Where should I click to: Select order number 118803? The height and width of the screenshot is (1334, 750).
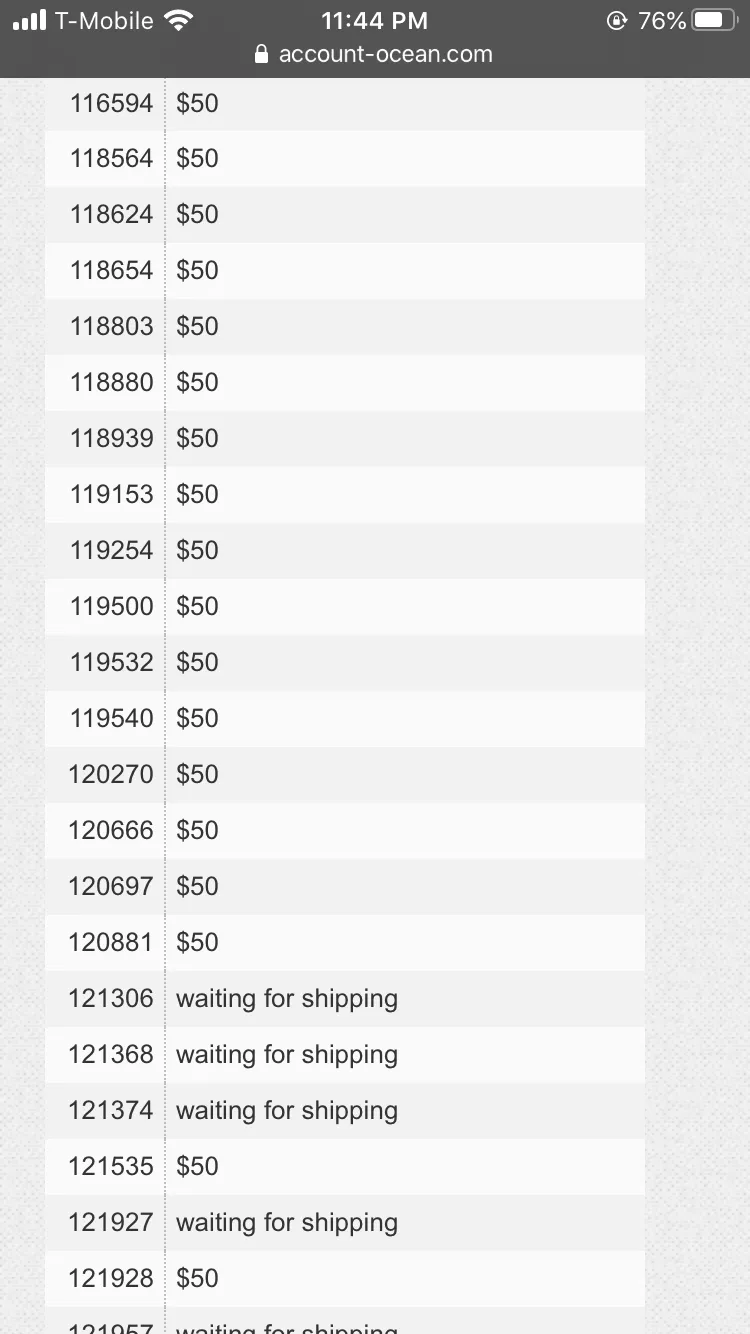pos(112,327)
